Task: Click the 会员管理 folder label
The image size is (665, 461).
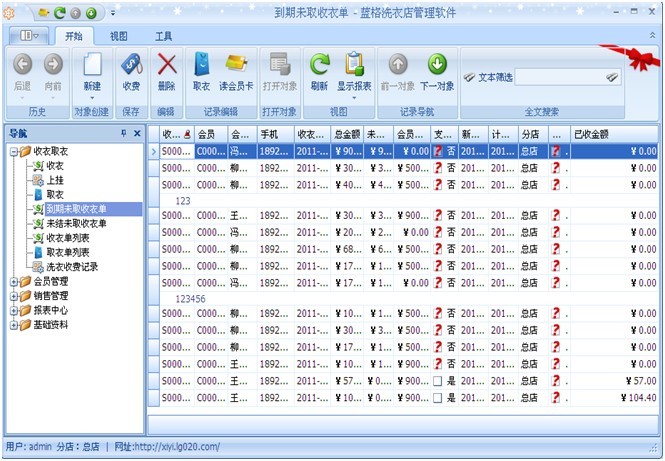Action: click(51, 282)
